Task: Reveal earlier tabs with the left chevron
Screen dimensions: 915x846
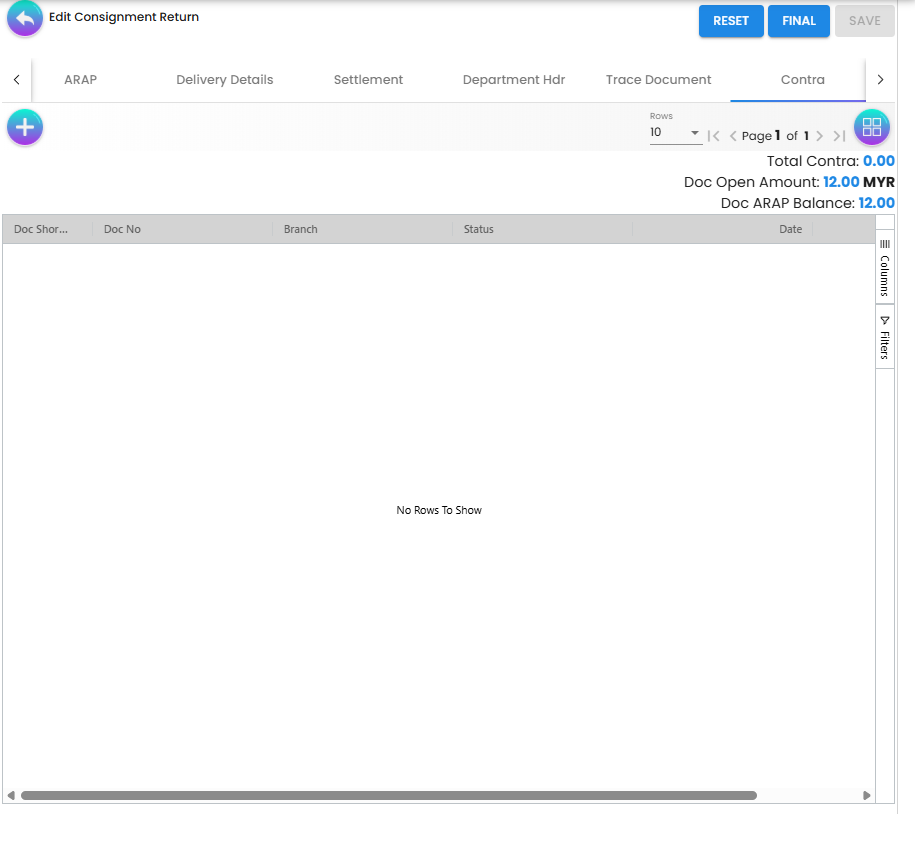Action: point(14,79)
